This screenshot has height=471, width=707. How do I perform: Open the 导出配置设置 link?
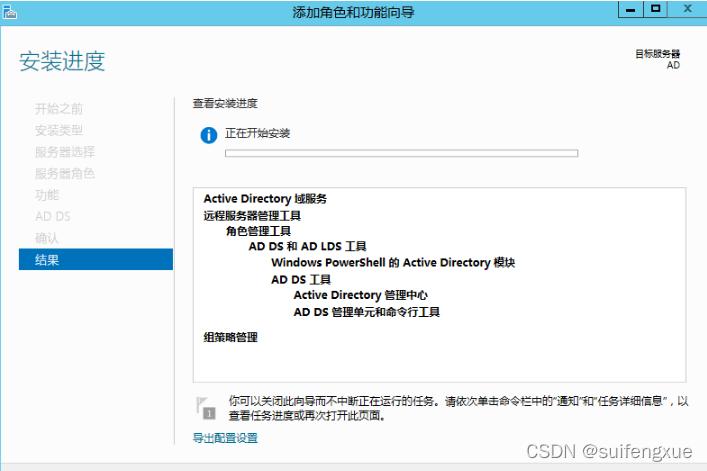pyautogui.click(x=225, y=438)
